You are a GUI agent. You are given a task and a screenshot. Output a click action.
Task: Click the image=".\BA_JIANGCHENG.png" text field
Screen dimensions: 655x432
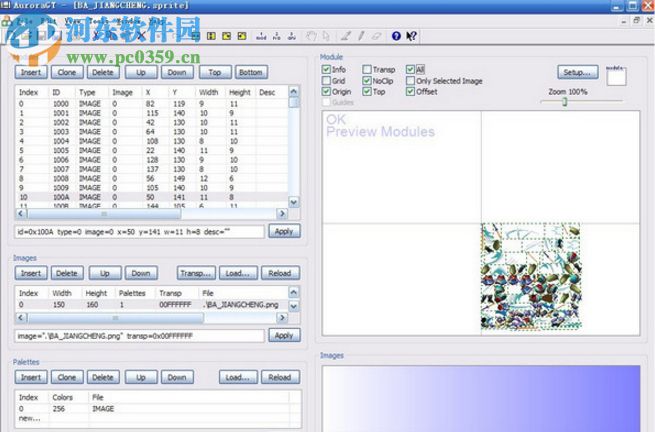coord(140,336)
